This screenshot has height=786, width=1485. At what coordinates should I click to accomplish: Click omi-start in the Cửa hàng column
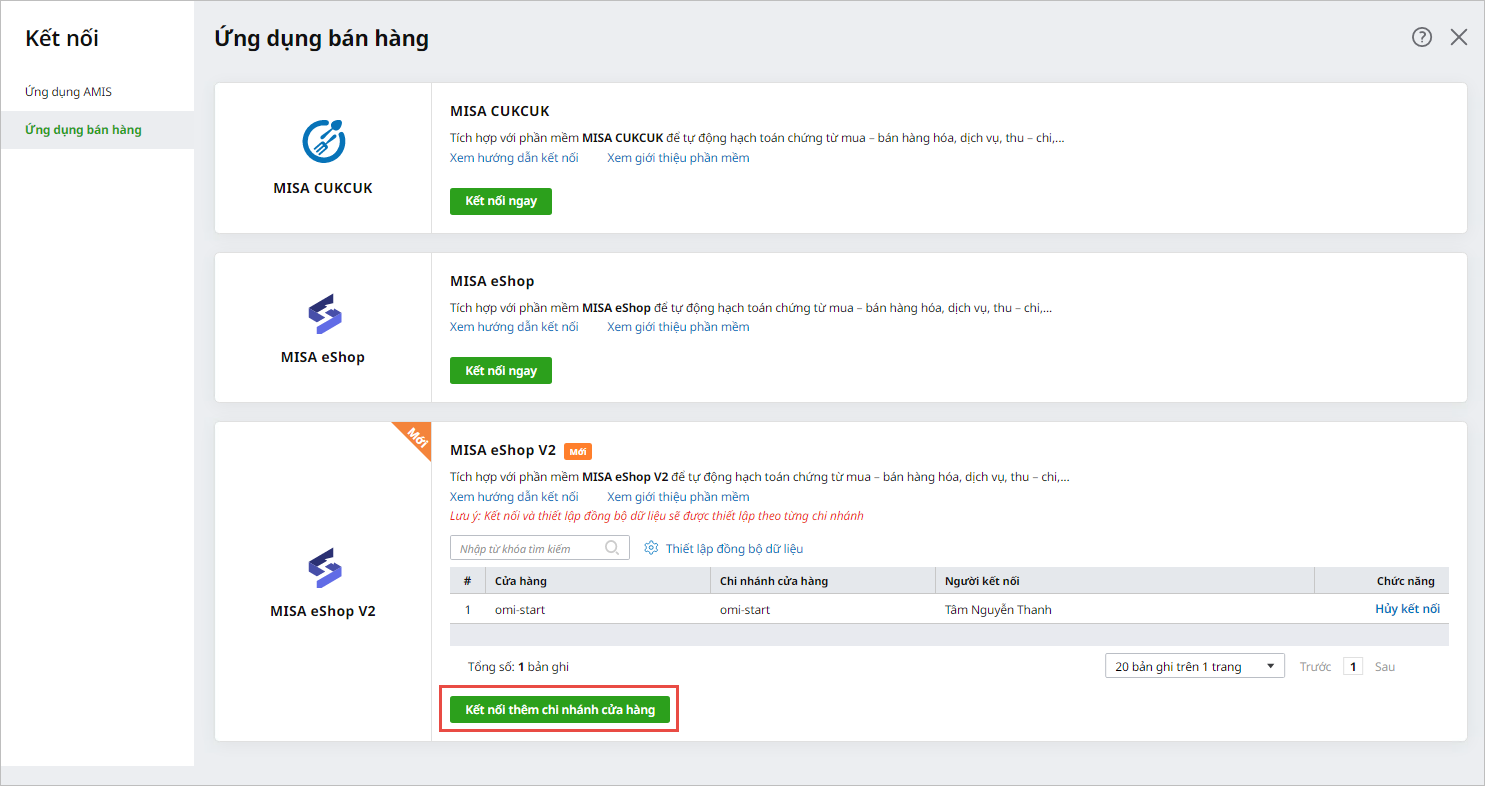tap(520, 610)
